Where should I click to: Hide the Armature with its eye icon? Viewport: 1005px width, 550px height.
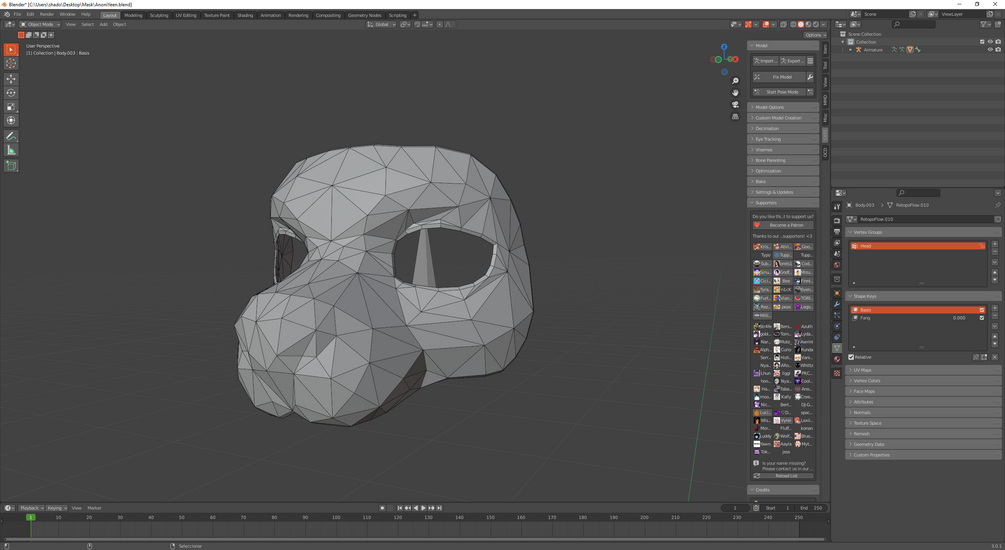[990, 49]
